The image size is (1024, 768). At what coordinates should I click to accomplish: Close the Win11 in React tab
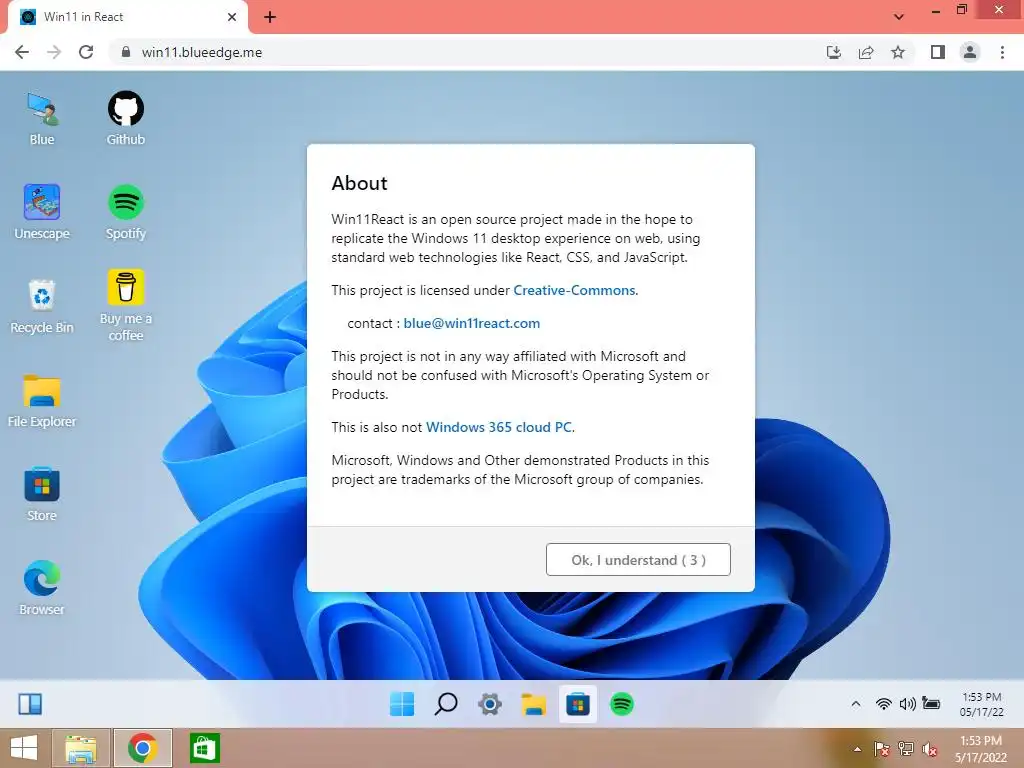pyautogui.click(x=232, y=17)
